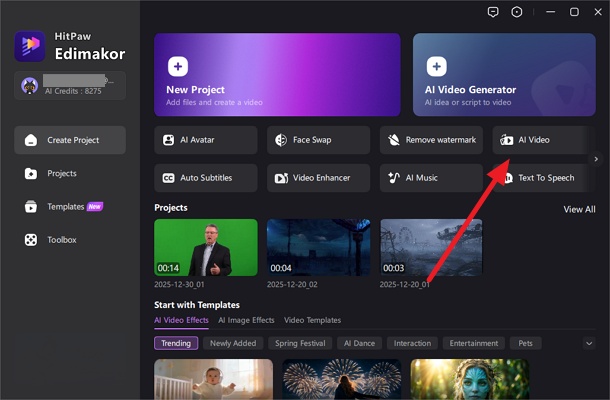Open the feedback message icon in title bar

(x=491, y=12)
